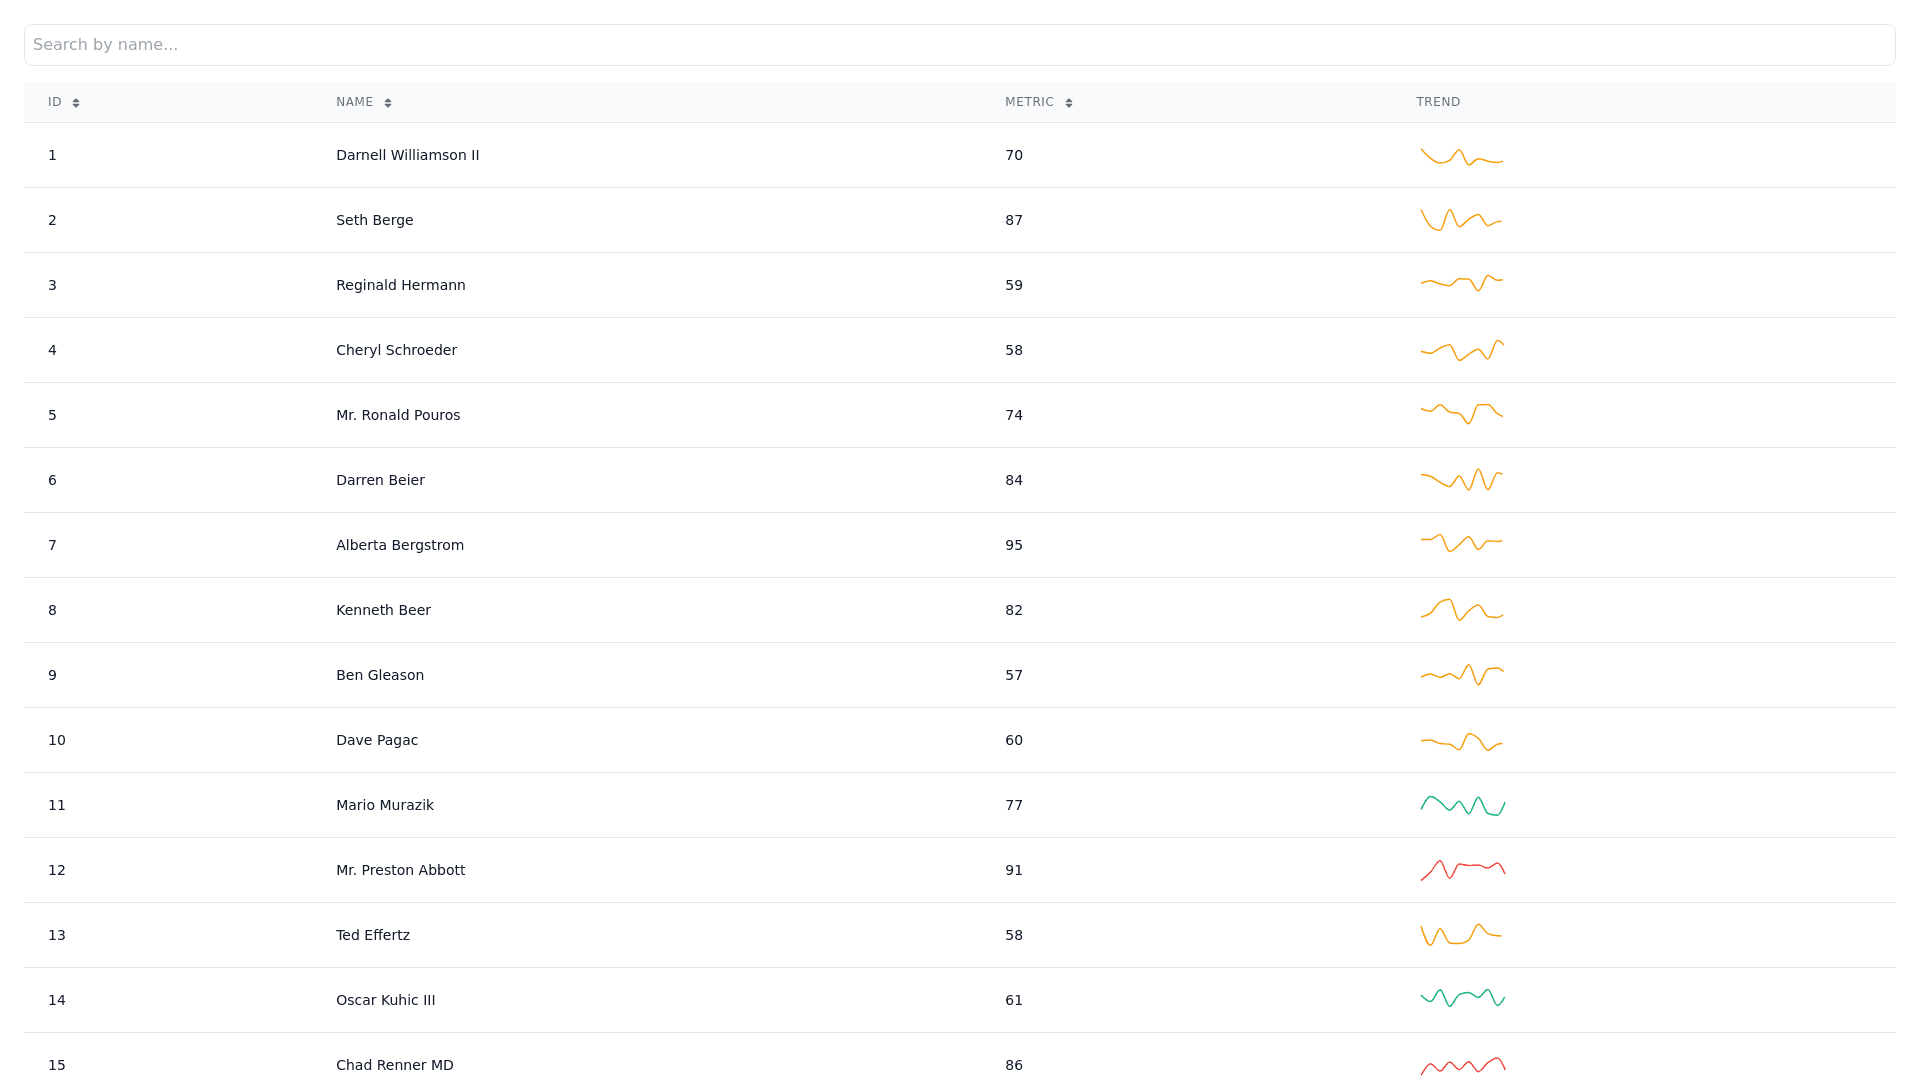Click the TREND column header
The height and width of the screenshot is (1080, 1920).
point(1438,102)
